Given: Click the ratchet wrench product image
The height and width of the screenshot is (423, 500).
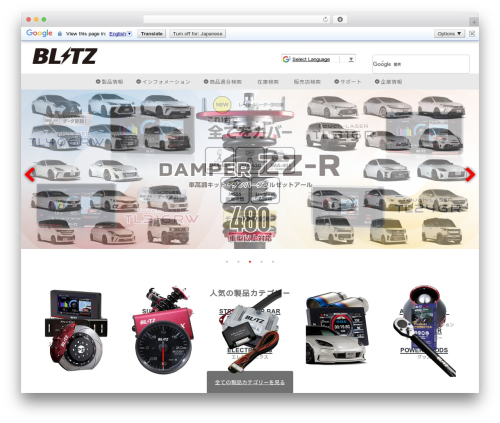Looking at the screenshot, I should (x=425, y=347).
